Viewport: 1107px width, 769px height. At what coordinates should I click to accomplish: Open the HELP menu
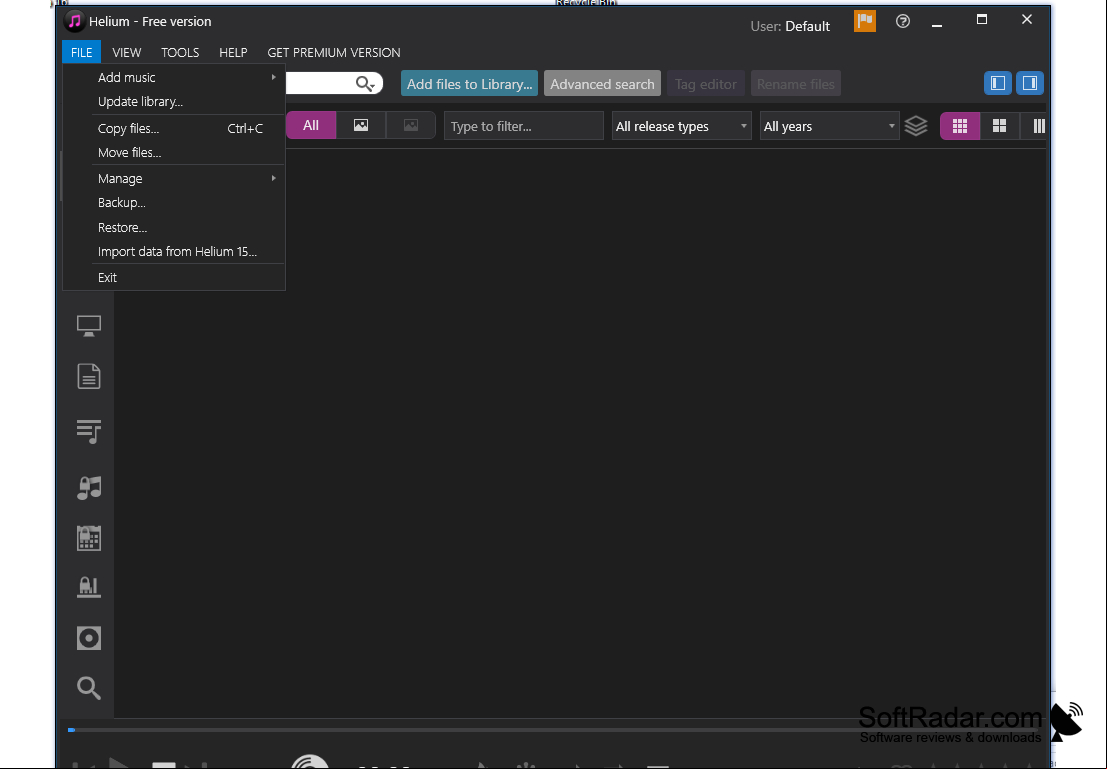233,52
